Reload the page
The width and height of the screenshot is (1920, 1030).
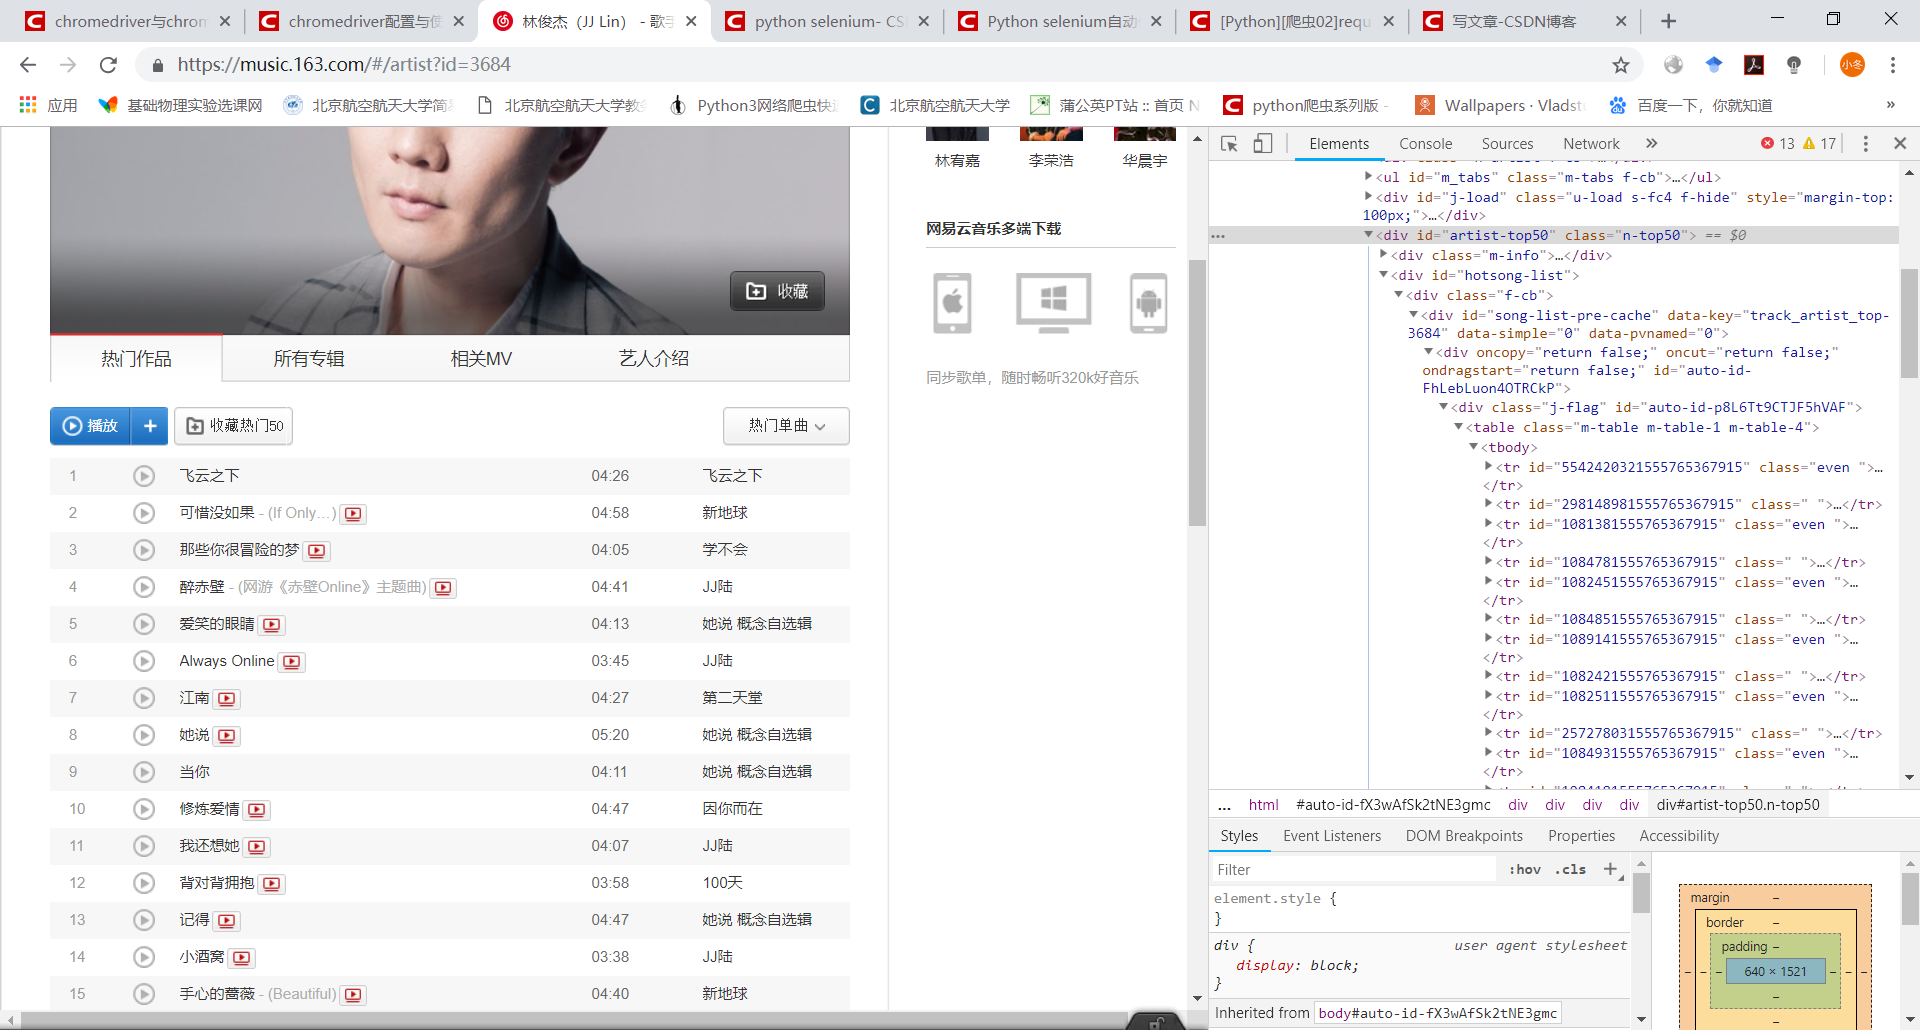click(x=108, y=65)
